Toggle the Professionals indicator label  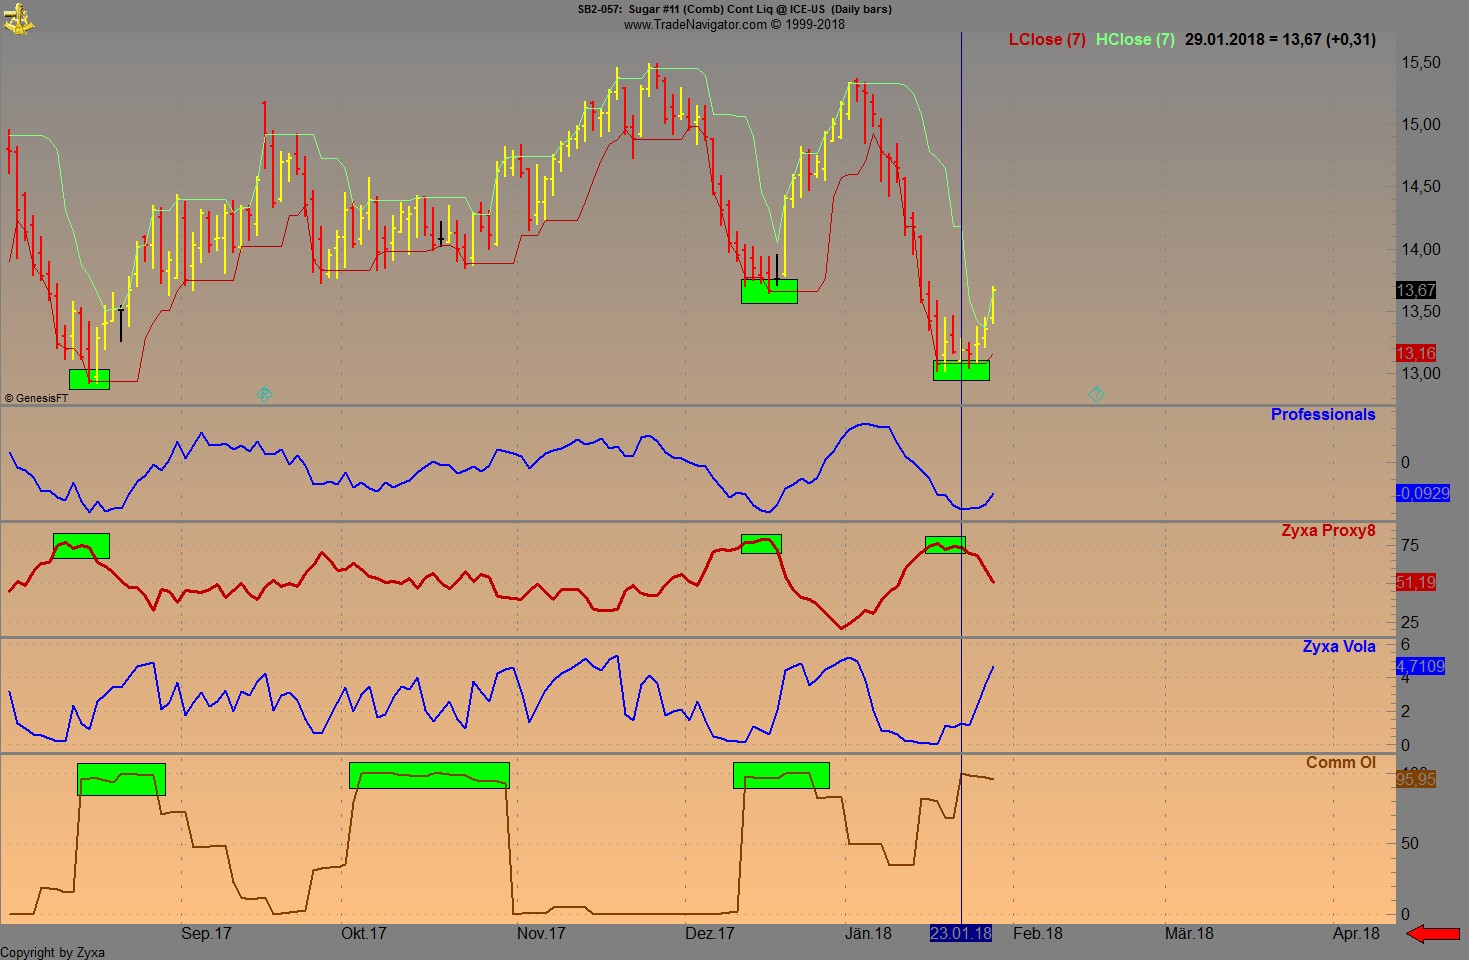coord(1322,414)
